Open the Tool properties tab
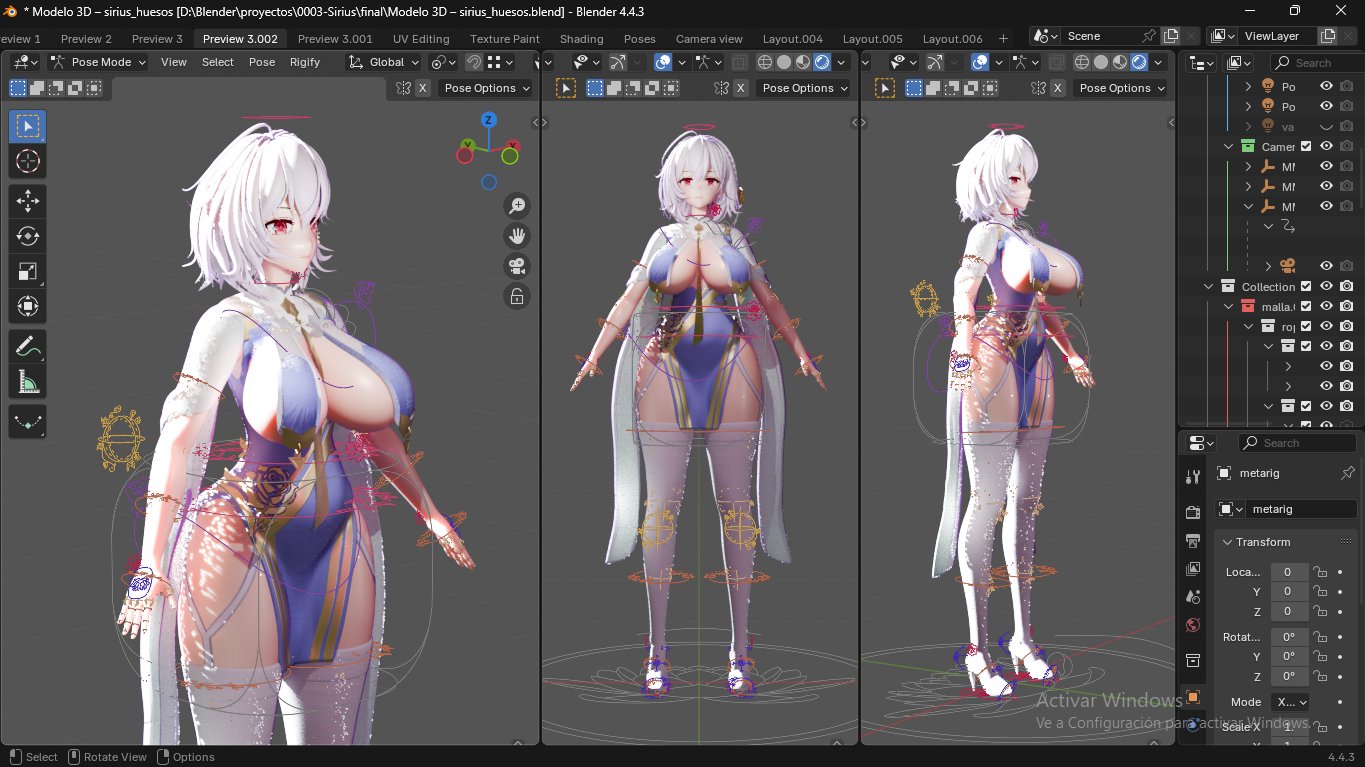Image resolution: width=1365 pixels, height=767 pixels. pos(1193,477)
